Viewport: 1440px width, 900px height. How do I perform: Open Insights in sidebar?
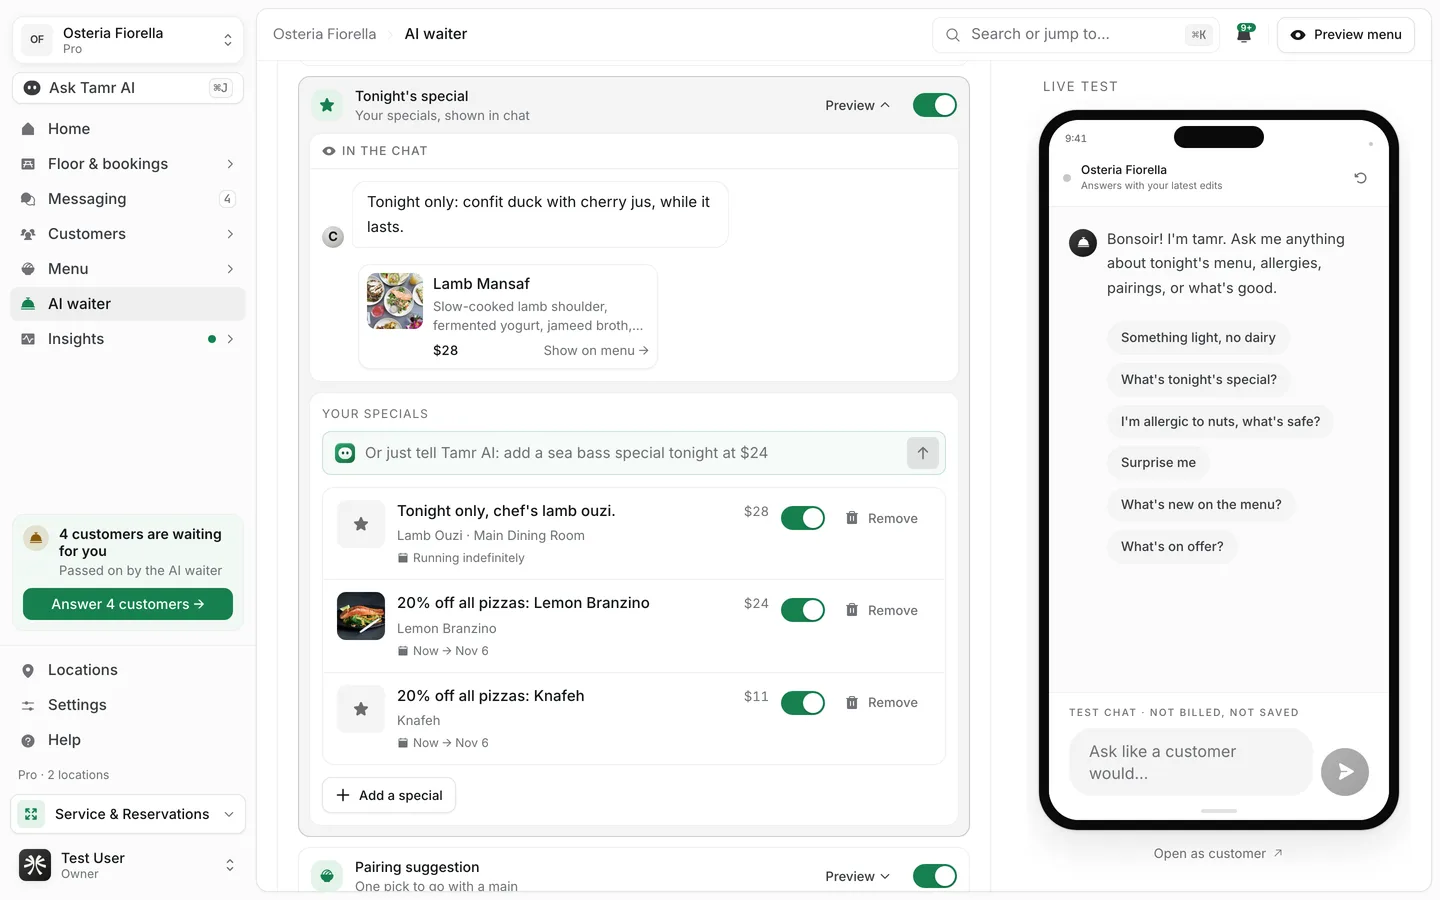tap(128, 339)
